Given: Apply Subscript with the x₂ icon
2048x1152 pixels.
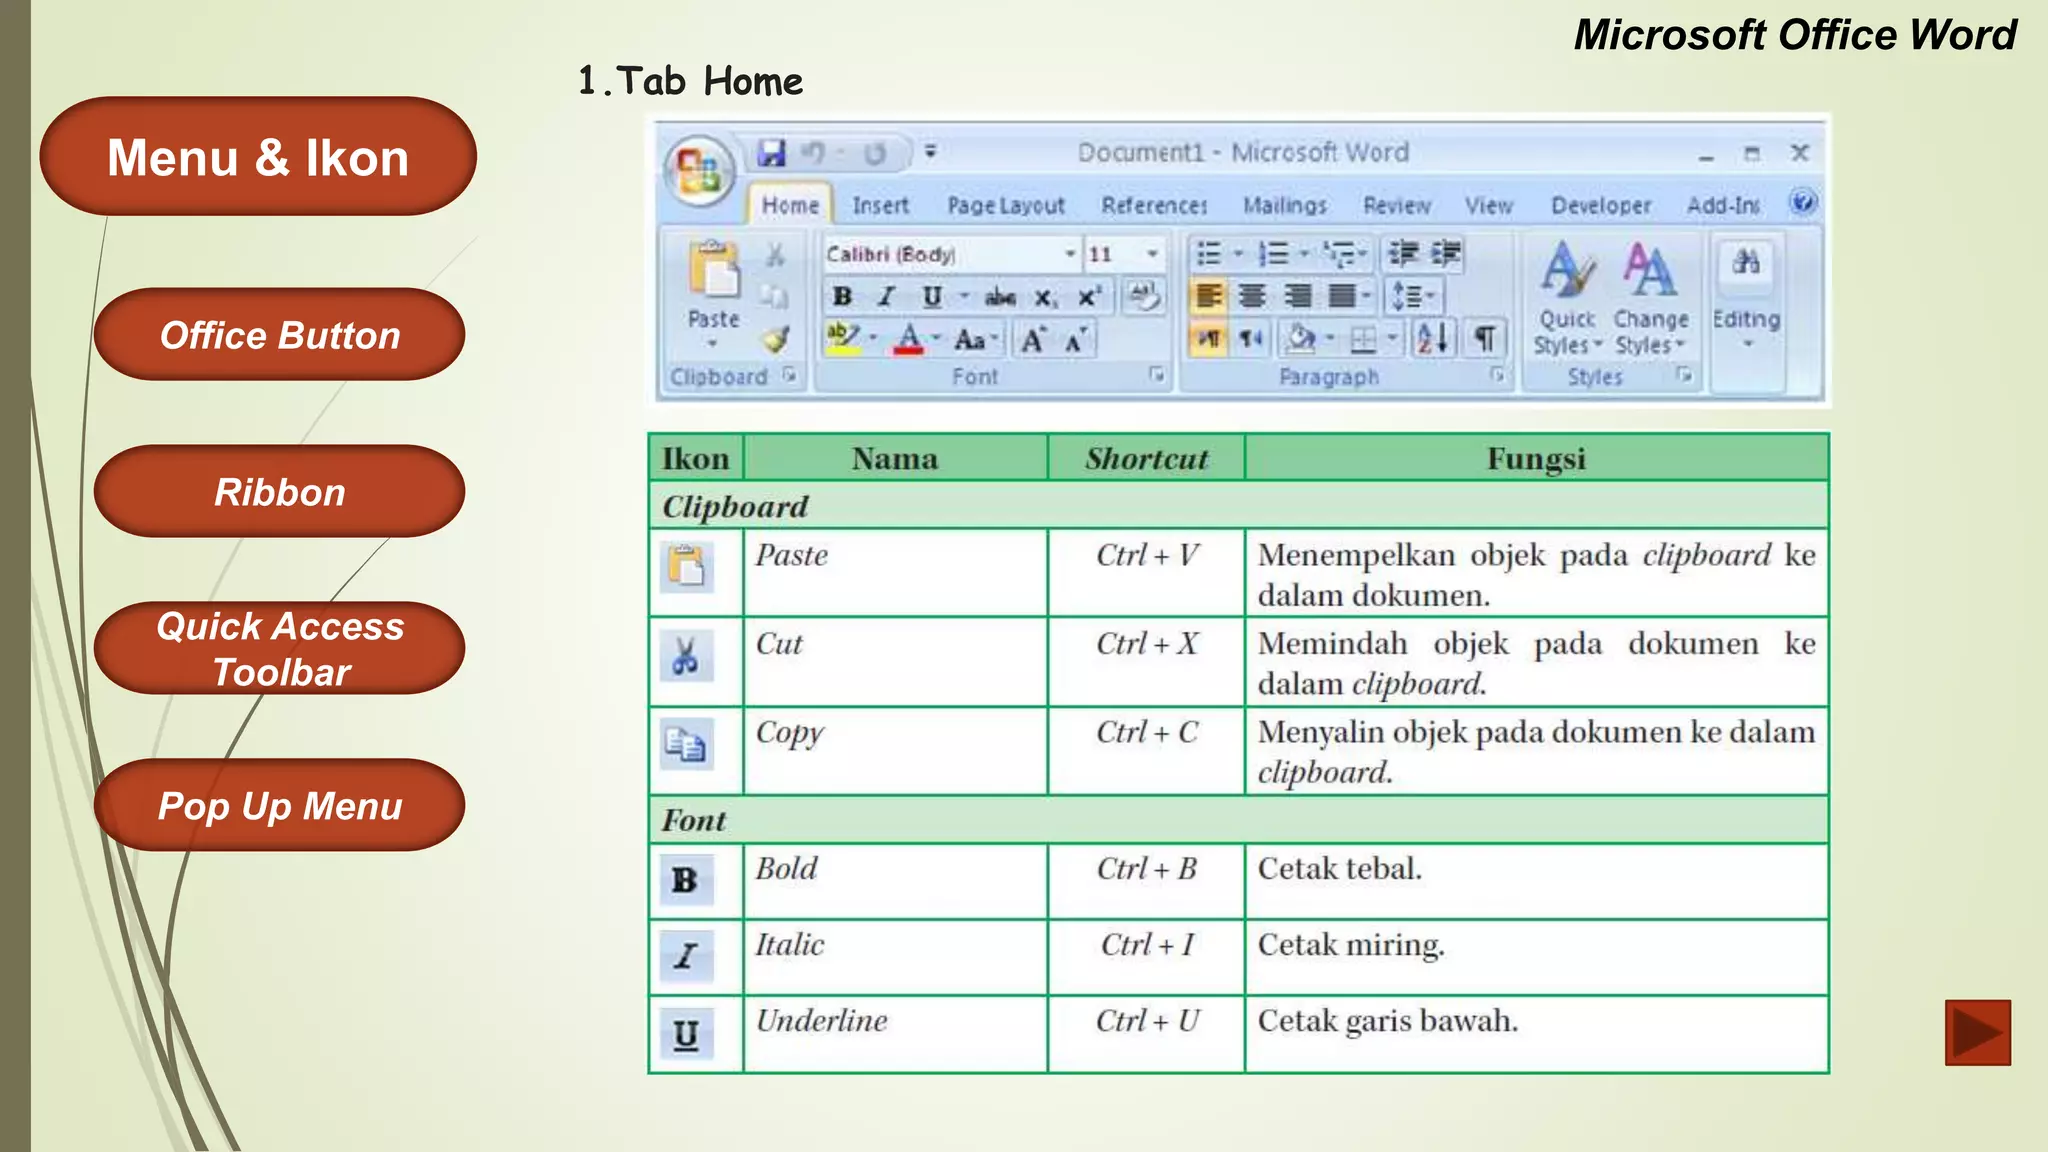Looking at the screenshot, I should (x=1045, y=297).
